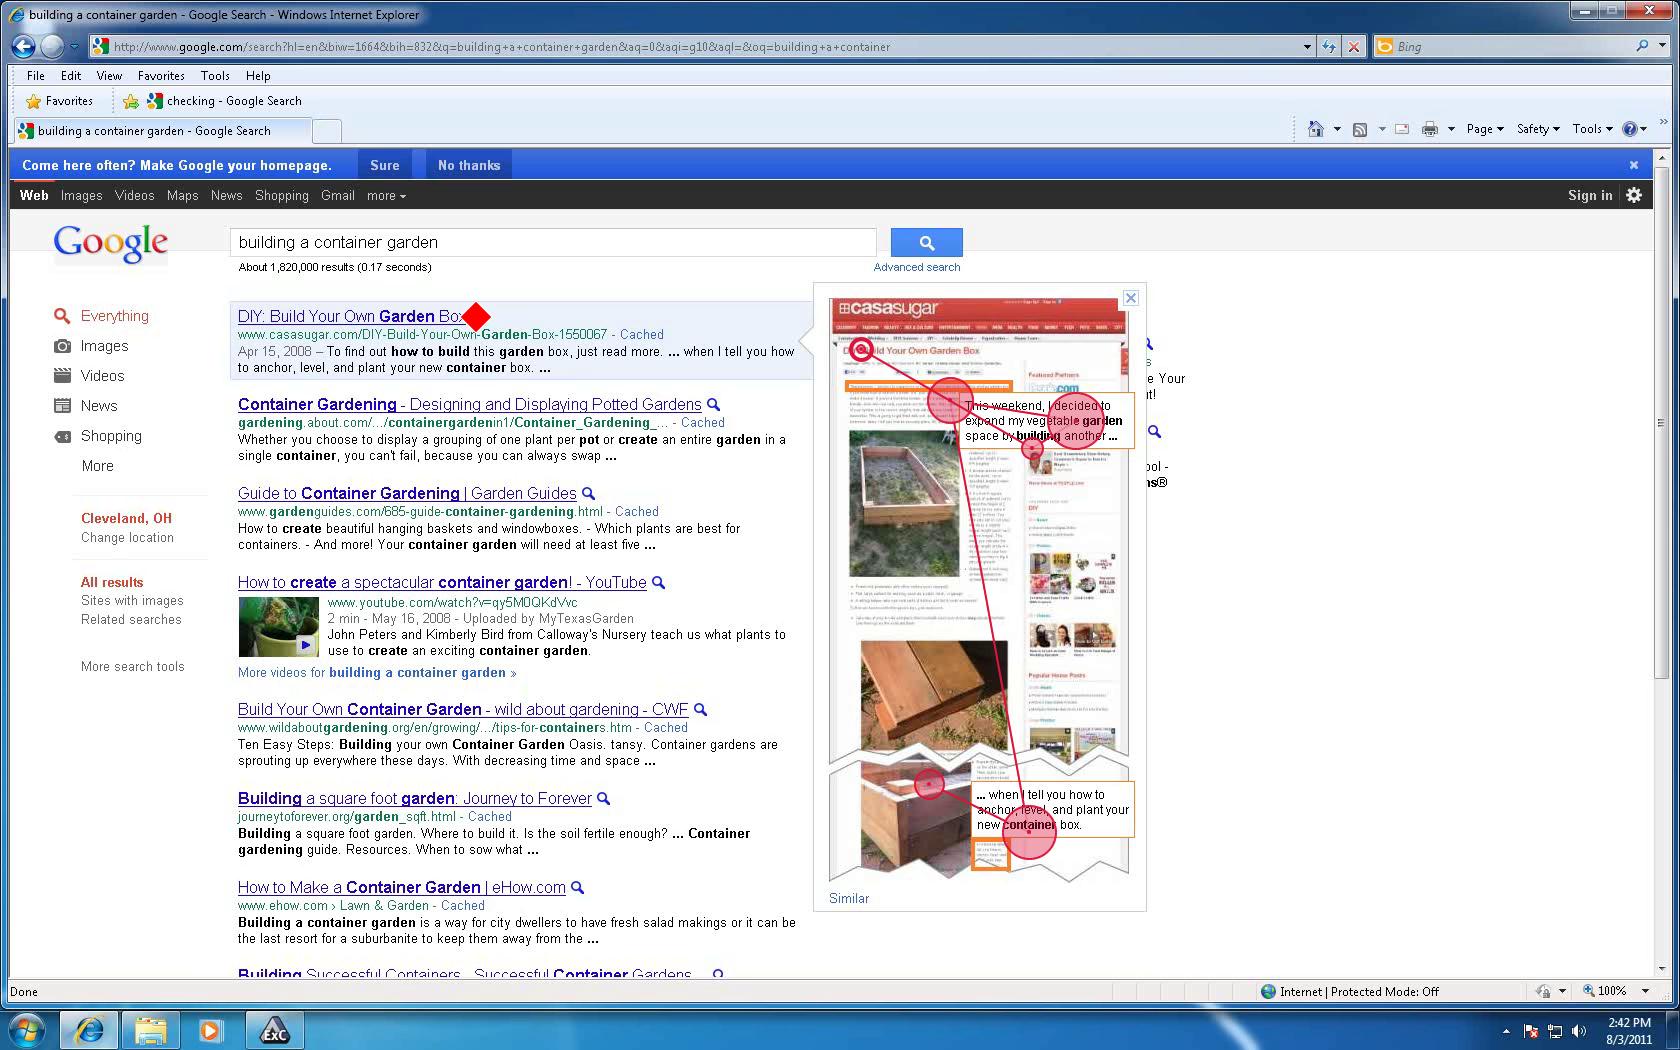This screenshot has width=1680, height=1050.
Task: Click the Print icon in command bar
Action: 1430,129
